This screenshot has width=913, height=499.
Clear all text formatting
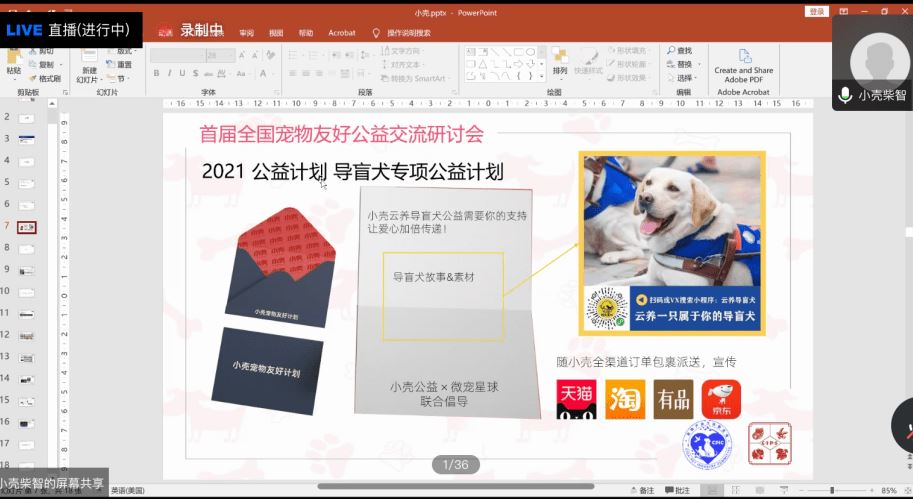tap(271, 55)
